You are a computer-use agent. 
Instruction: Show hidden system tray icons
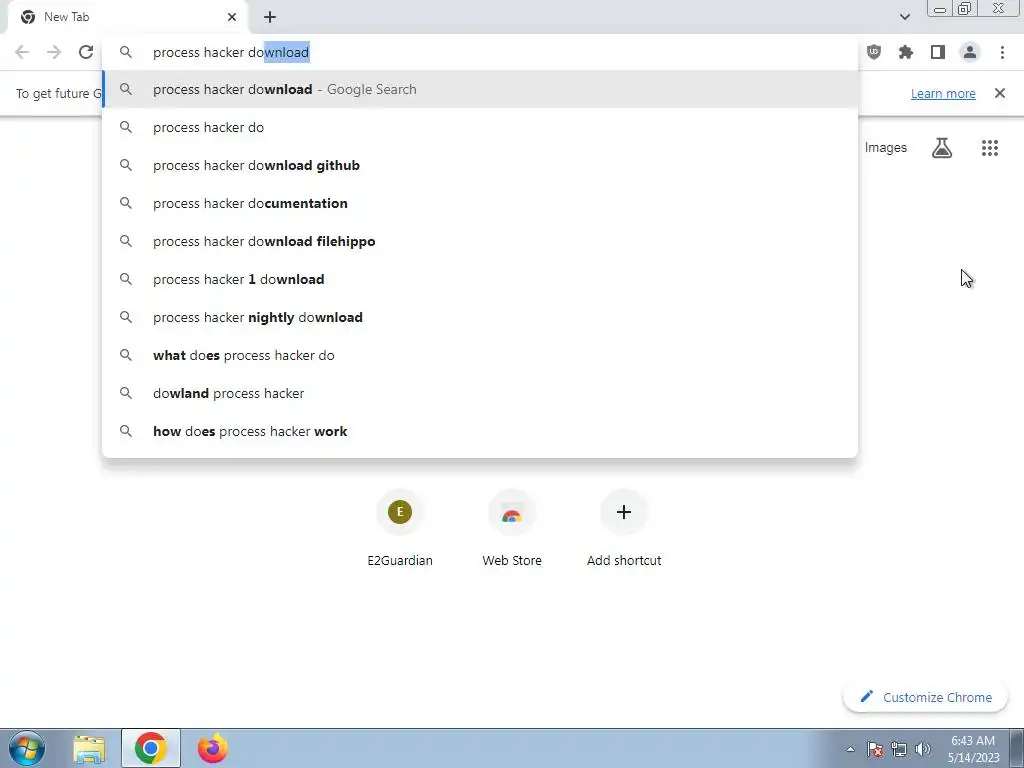click(x=850, y=749)
